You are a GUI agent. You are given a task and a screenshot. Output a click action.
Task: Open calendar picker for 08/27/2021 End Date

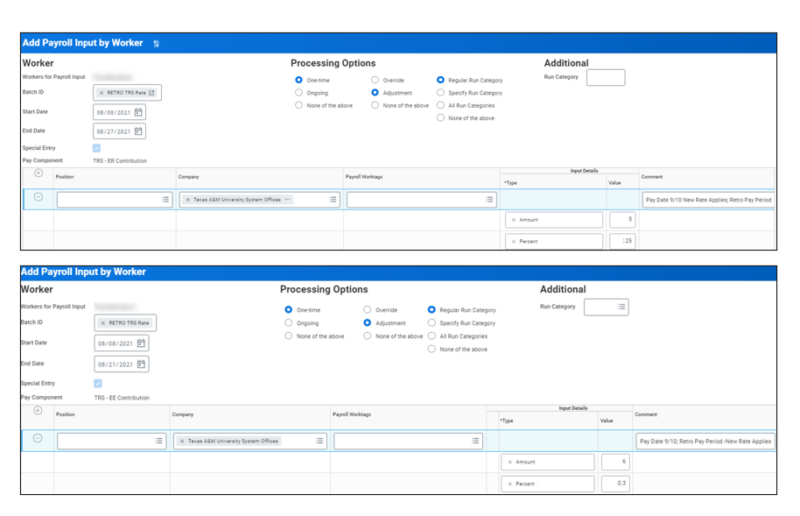[138, 131]
